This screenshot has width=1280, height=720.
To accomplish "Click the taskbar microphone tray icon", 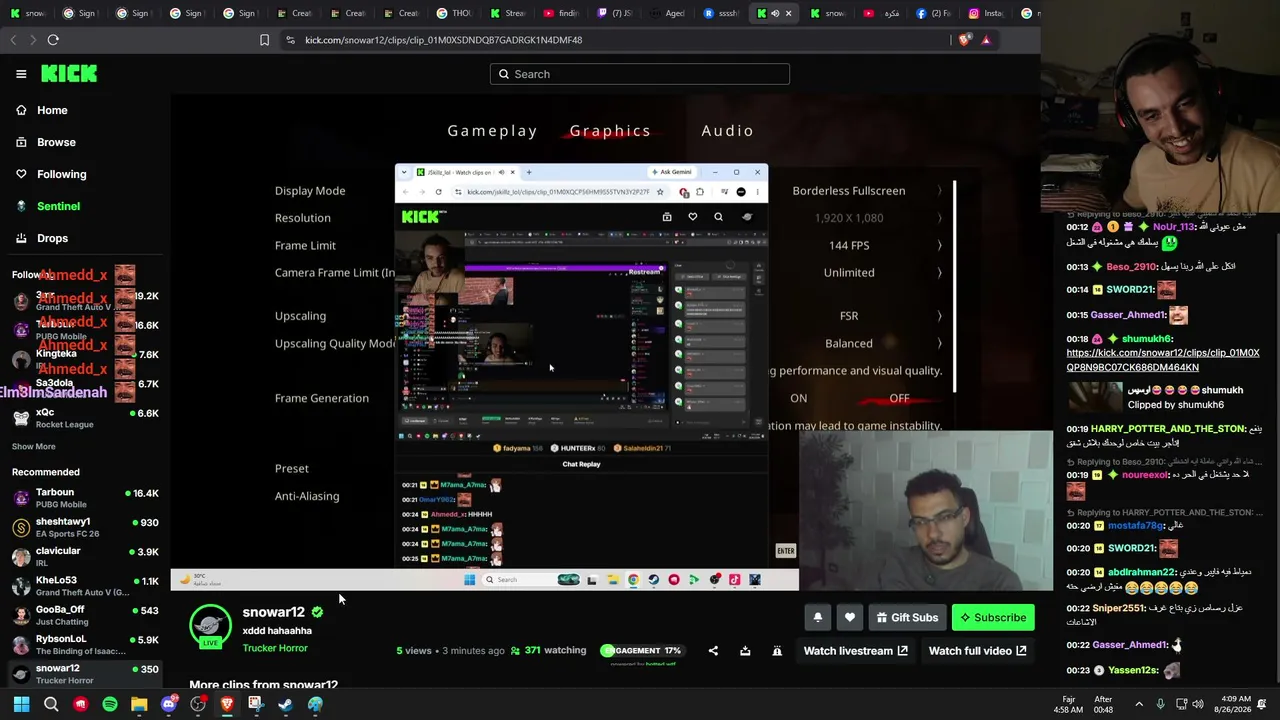I will pyautogui.click(x=1160, y=704).
